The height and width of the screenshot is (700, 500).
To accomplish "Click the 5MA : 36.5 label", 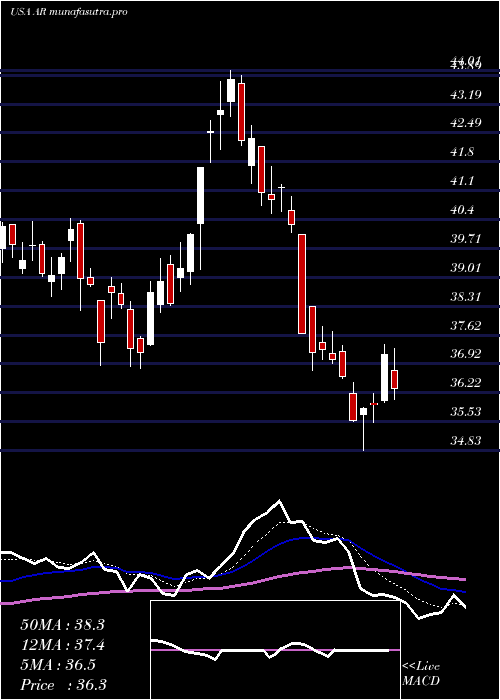I will point(58,665).
